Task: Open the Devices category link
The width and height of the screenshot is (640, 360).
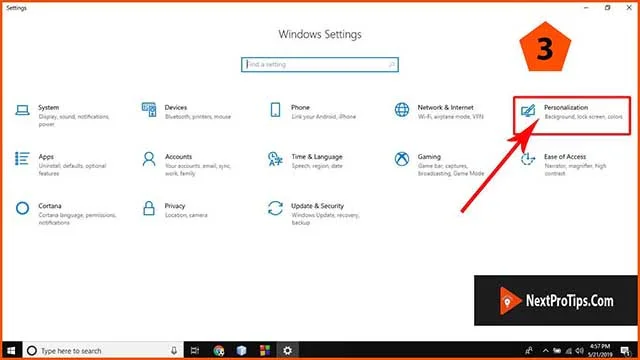Action: (x=176, y=107)
